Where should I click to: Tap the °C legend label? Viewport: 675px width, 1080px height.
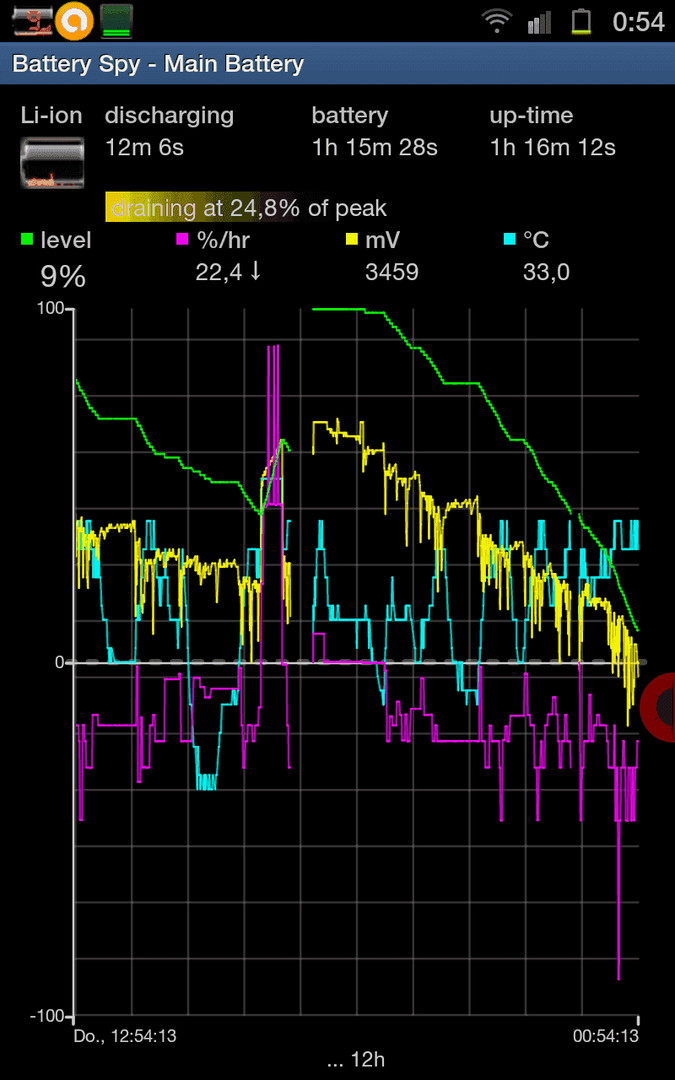[536, 239]
